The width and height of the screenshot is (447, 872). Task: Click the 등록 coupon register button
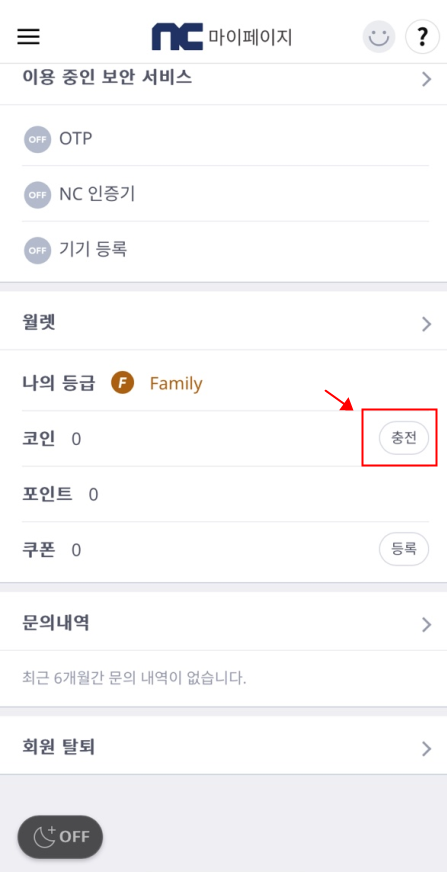[x=404, y=549]
